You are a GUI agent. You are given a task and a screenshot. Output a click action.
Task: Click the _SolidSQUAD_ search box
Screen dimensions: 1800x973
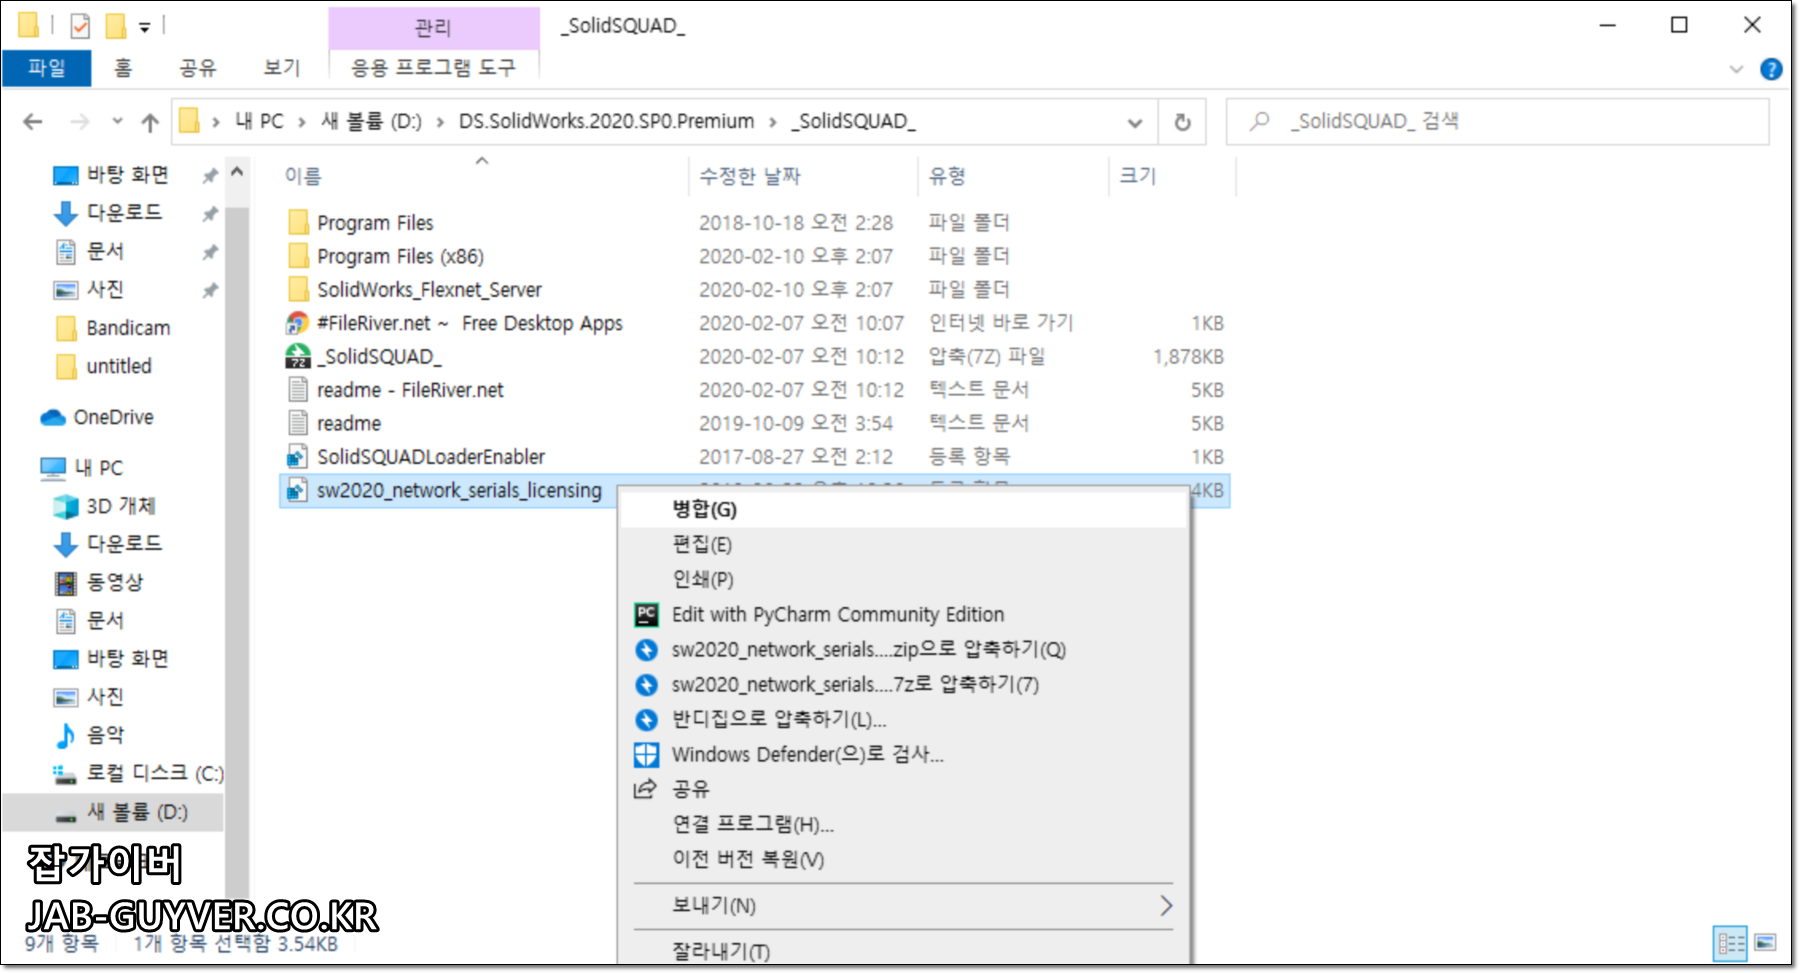coord(1497,121)
